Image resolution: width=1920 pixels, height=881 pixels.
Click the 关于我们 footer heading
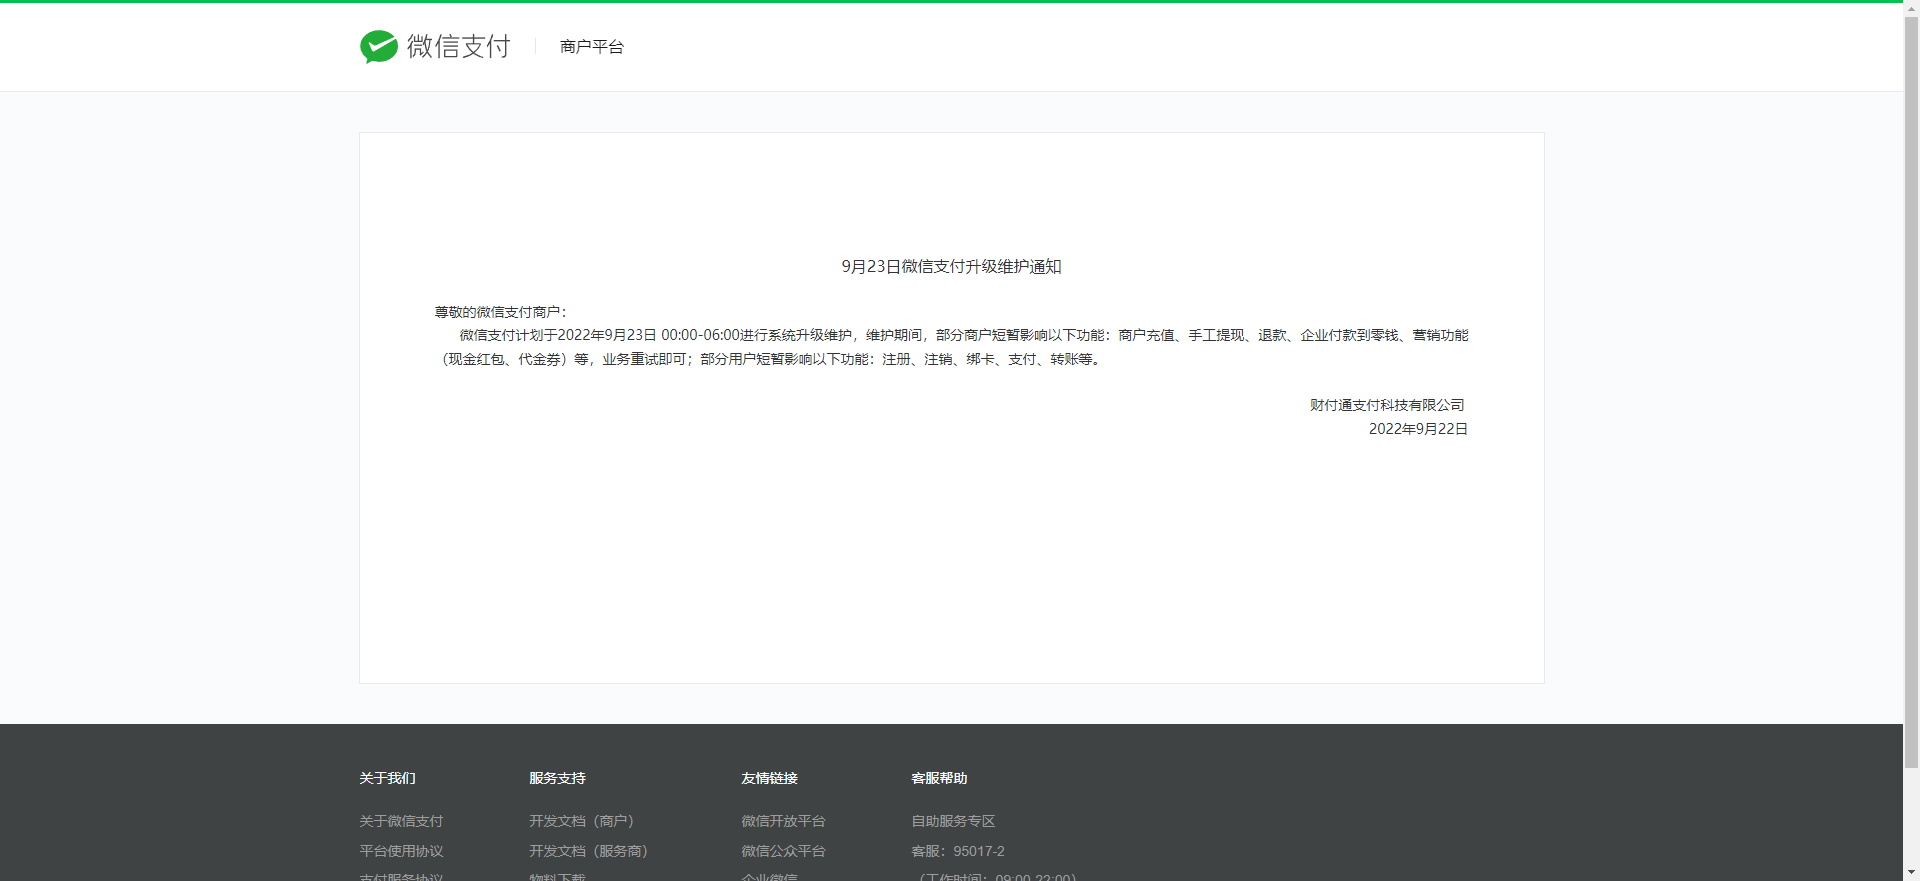coord(387,778)
